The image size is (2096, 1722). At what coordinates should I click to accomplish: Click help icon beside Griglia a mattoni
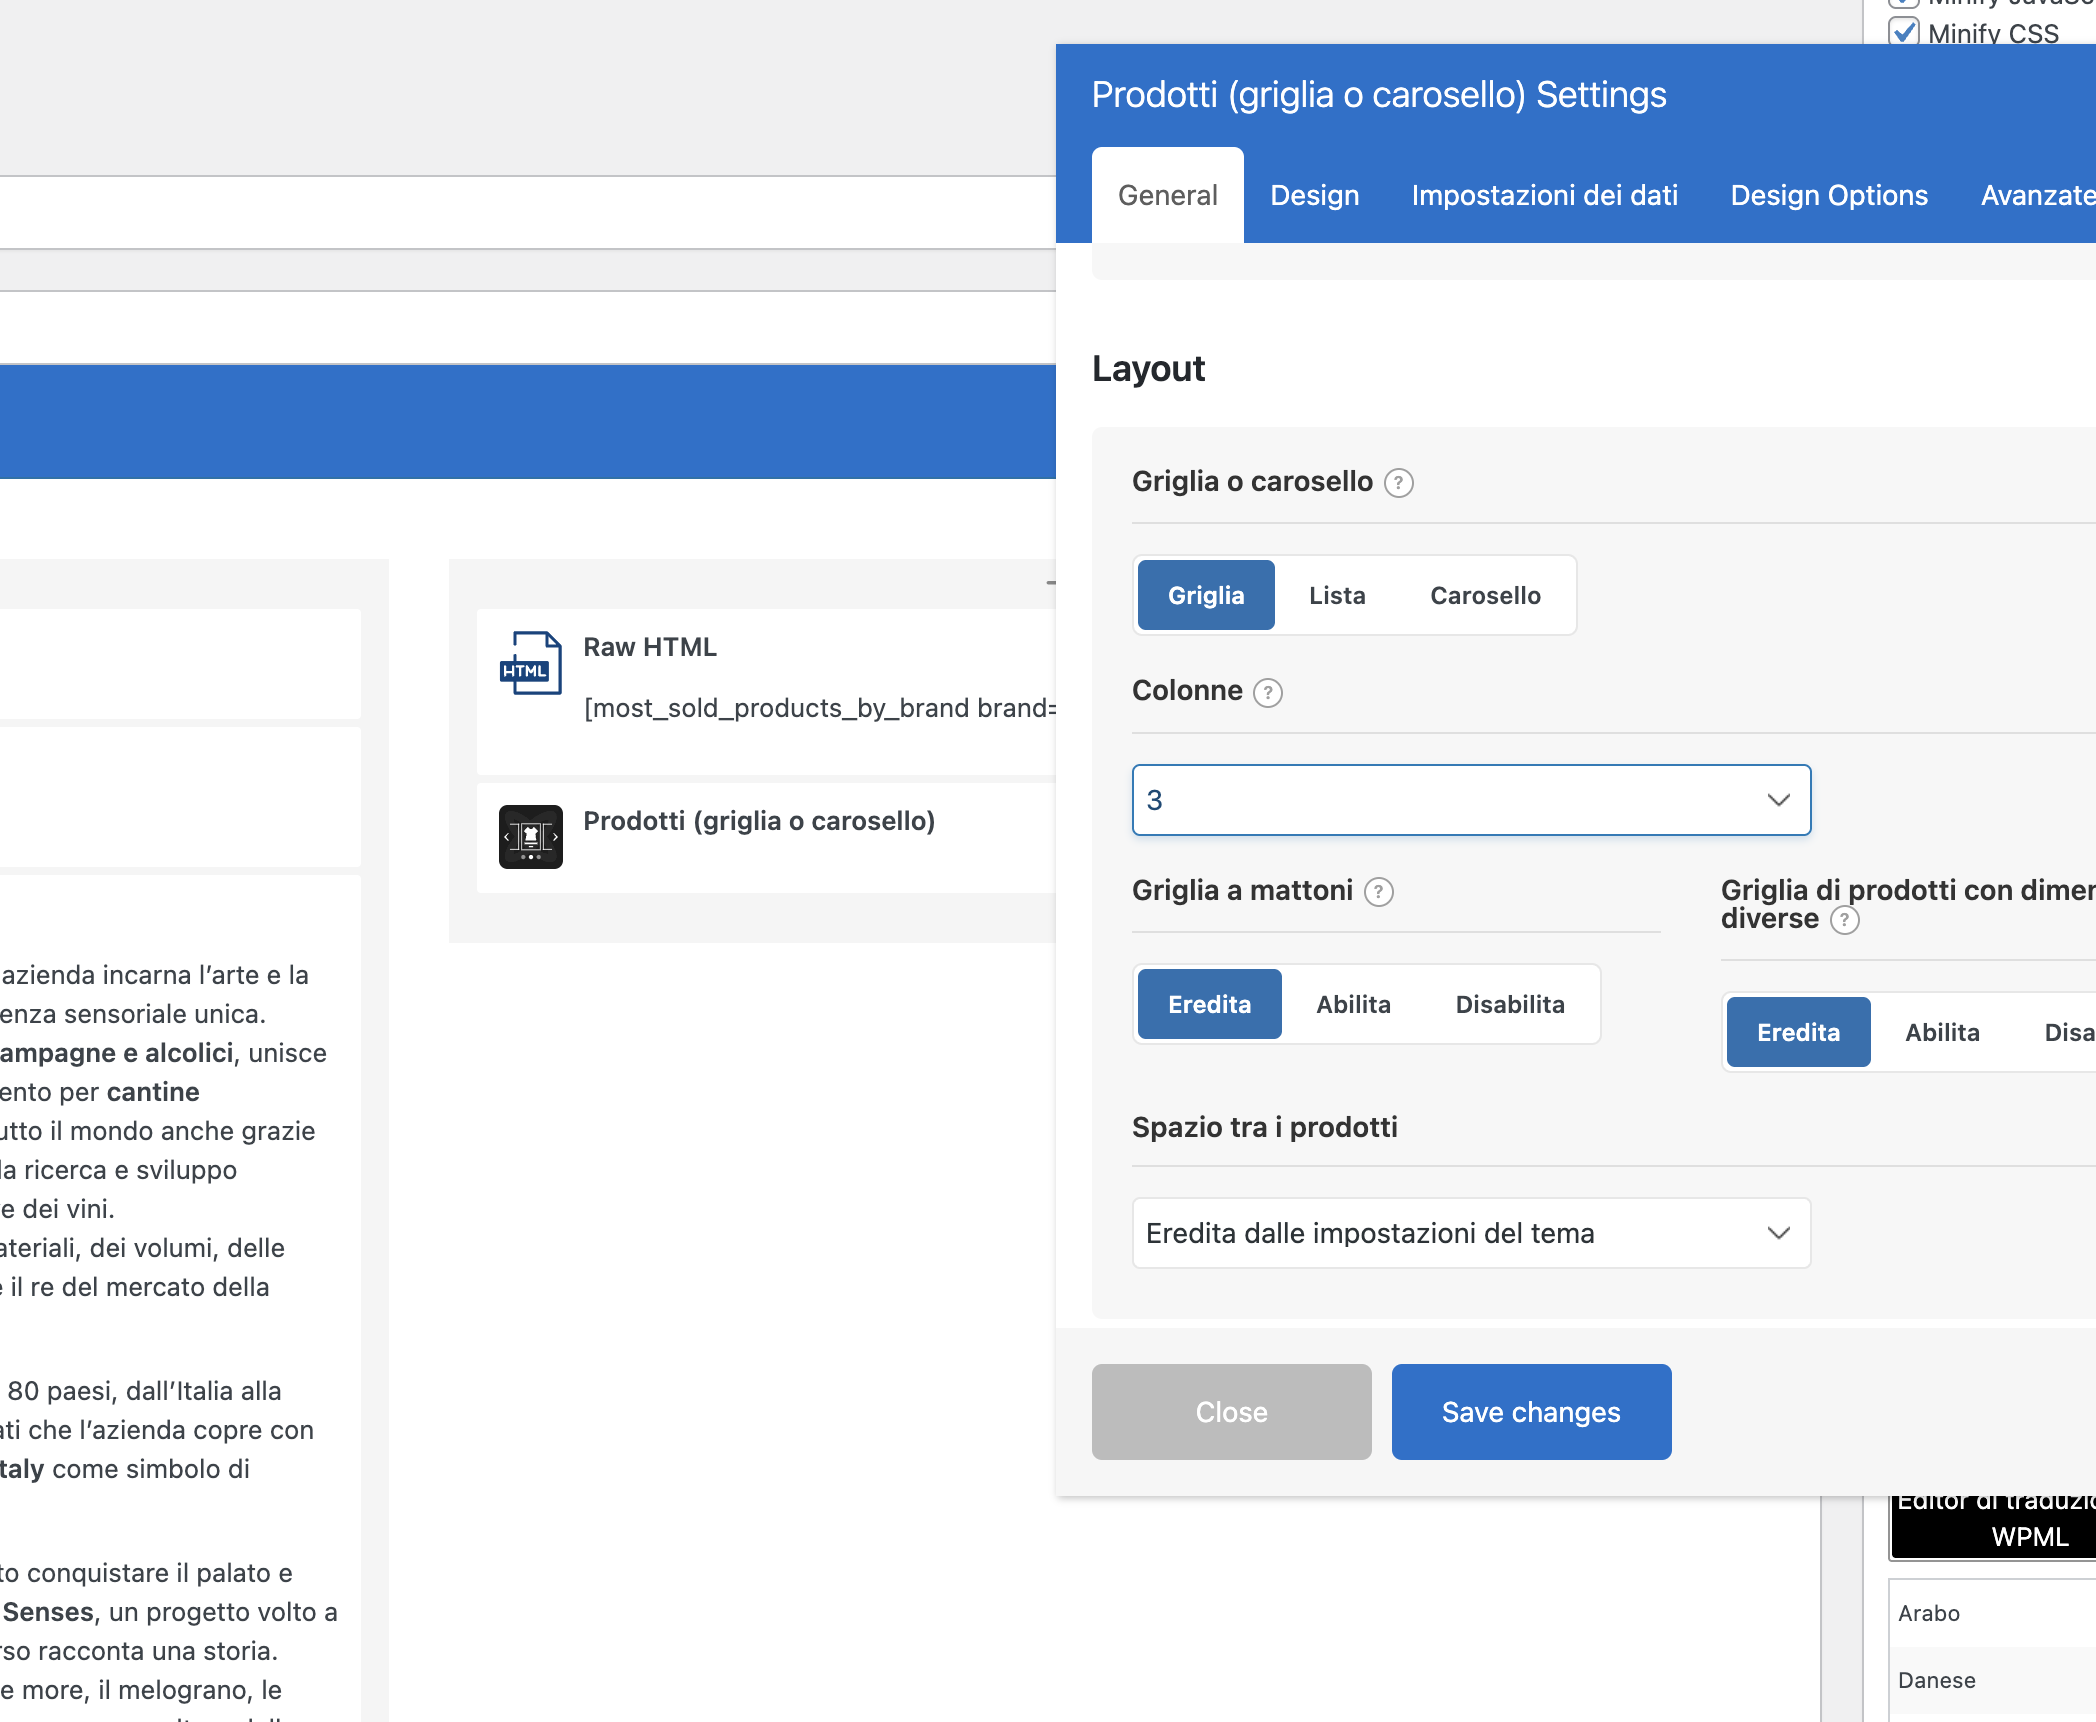point(1378,891)
